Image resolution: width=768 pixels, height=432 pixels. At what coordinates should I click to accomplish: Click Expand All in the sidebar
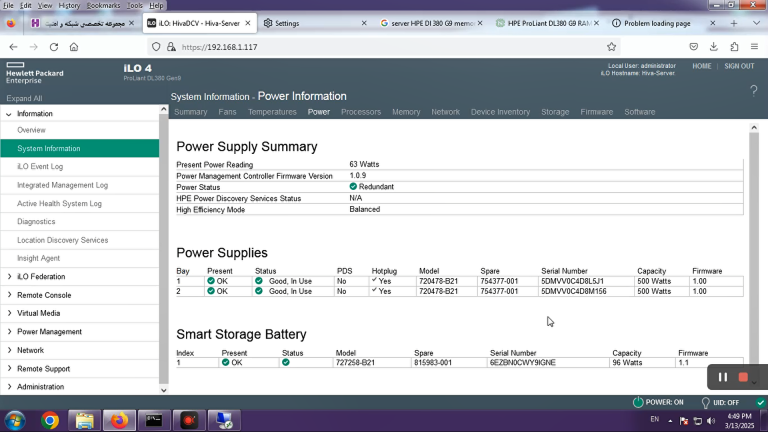tap(24, 98)
